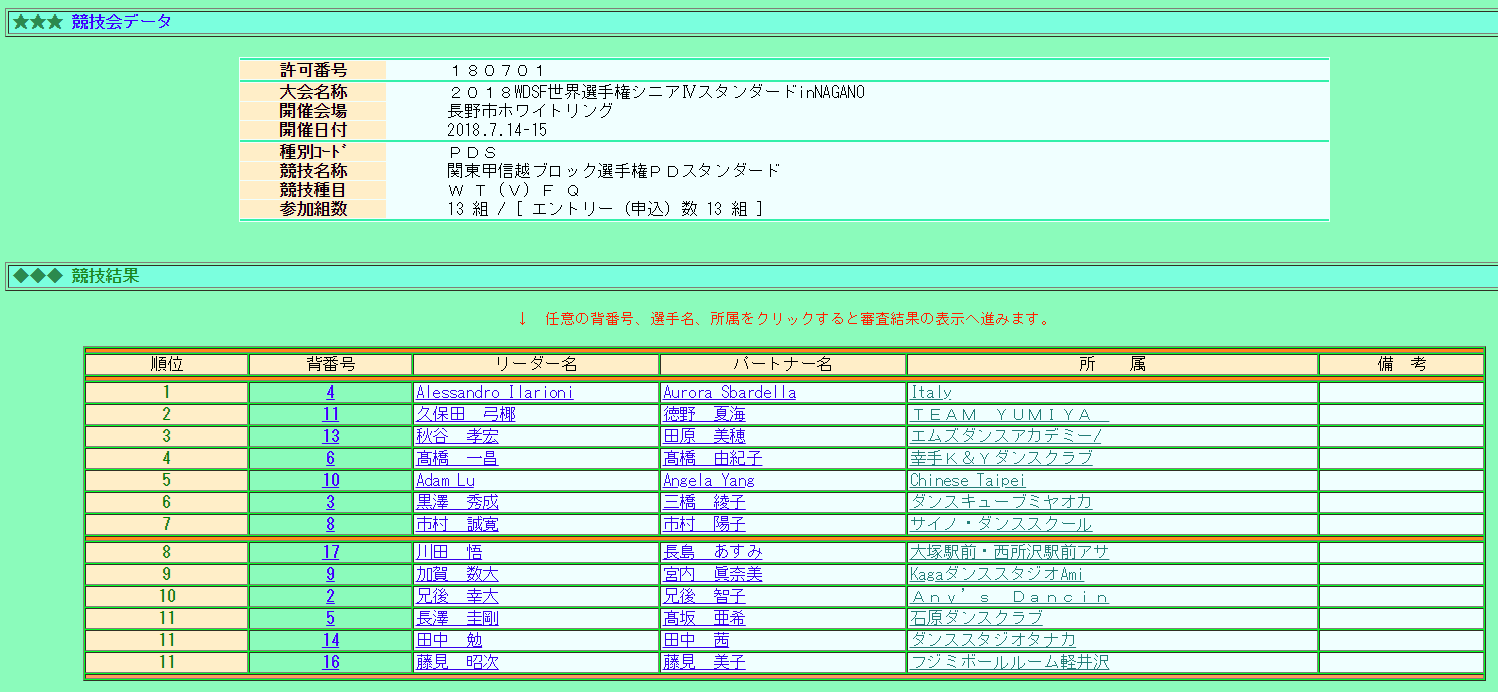Click bib number 16 link
This screenshot has height=692, width=1498.
coord(330,662)
